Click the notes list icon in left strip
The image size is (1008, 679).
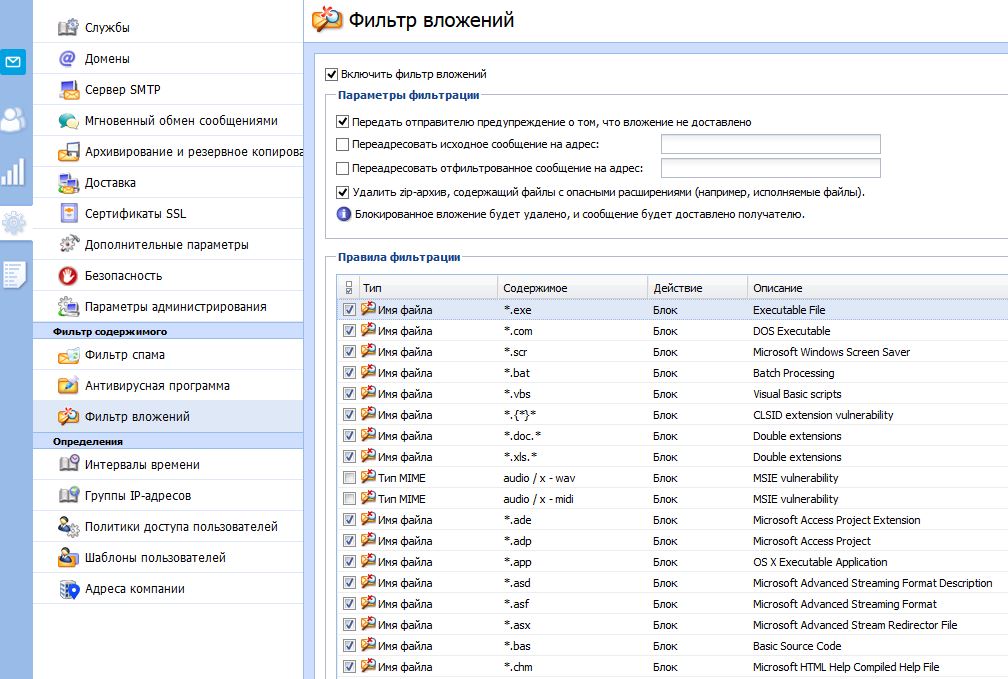click(13, 272)
